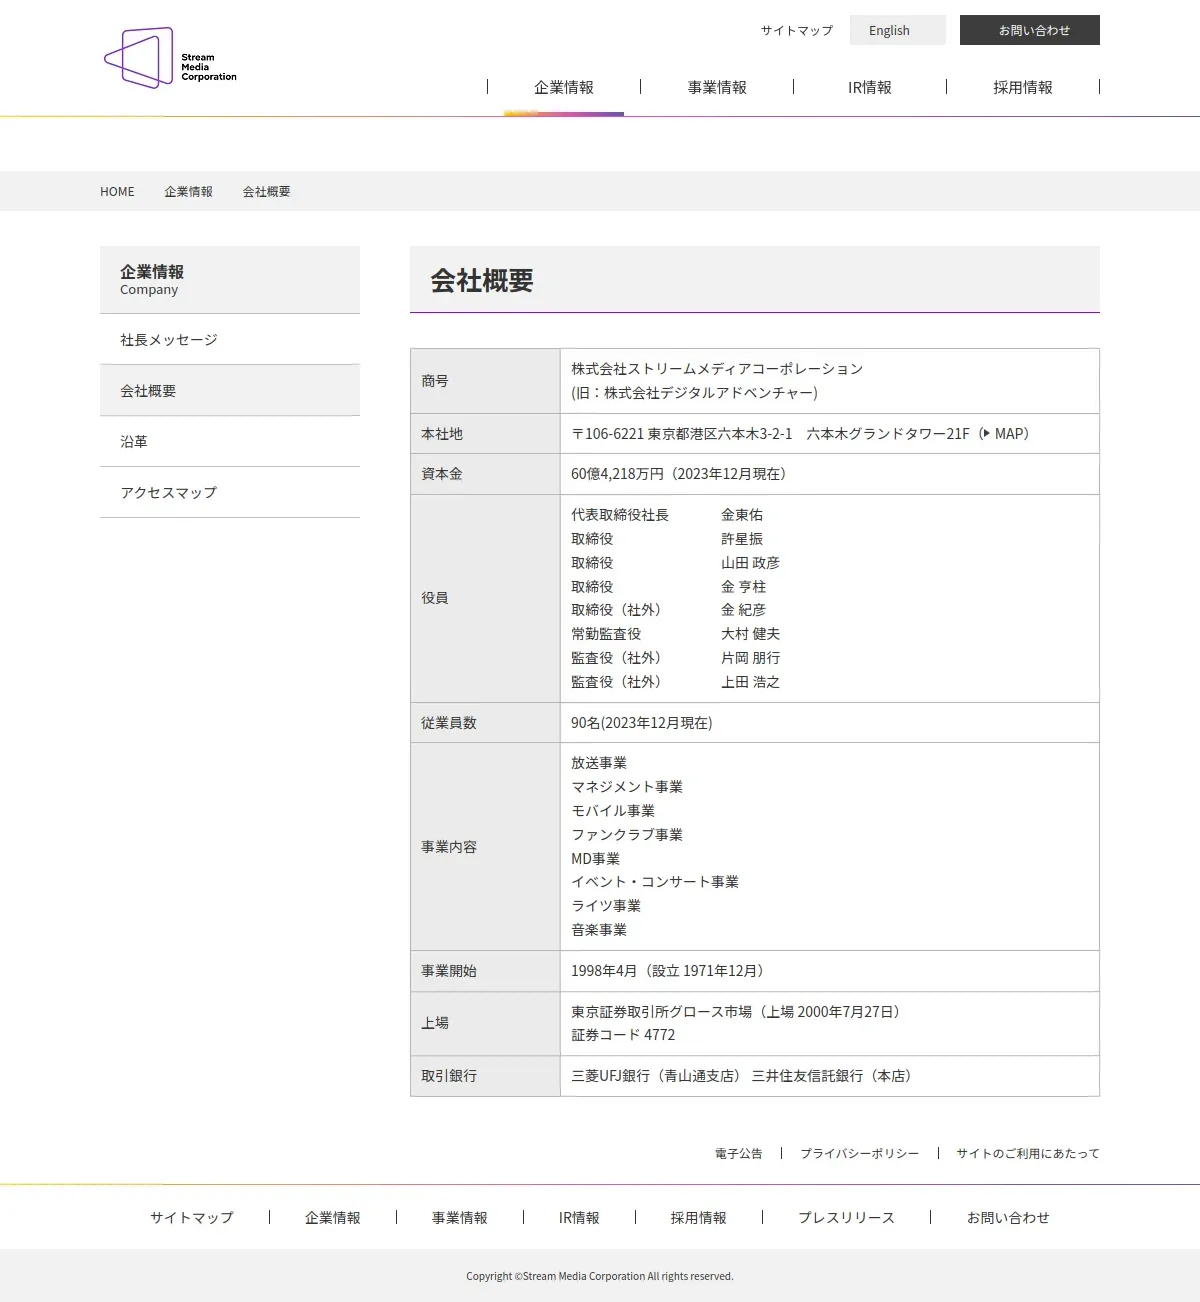Open アクセスマップ in the sidebar
The image size is (1200, 1302).
pyautogui.click(x=230, y=493)
